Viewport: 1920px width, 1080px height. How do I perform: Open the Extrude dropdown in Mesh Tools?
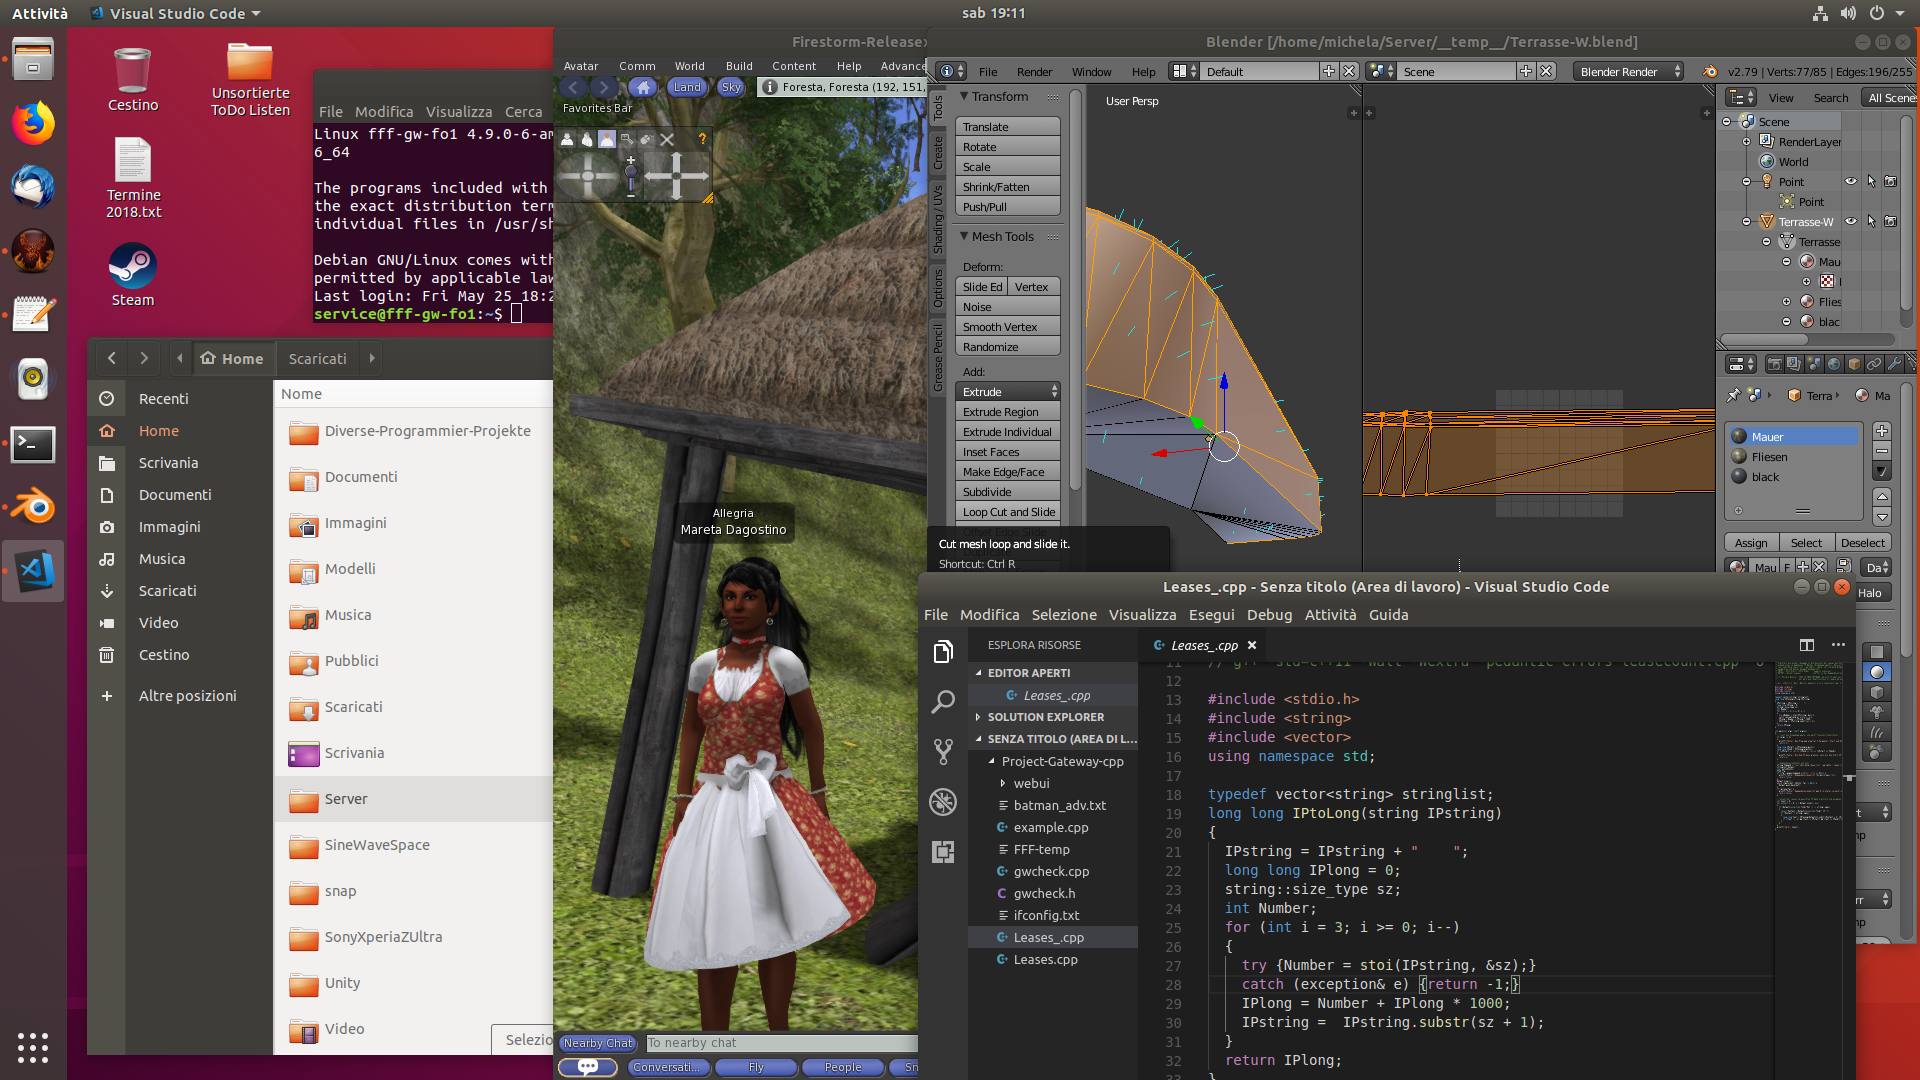pos(1008,392)
